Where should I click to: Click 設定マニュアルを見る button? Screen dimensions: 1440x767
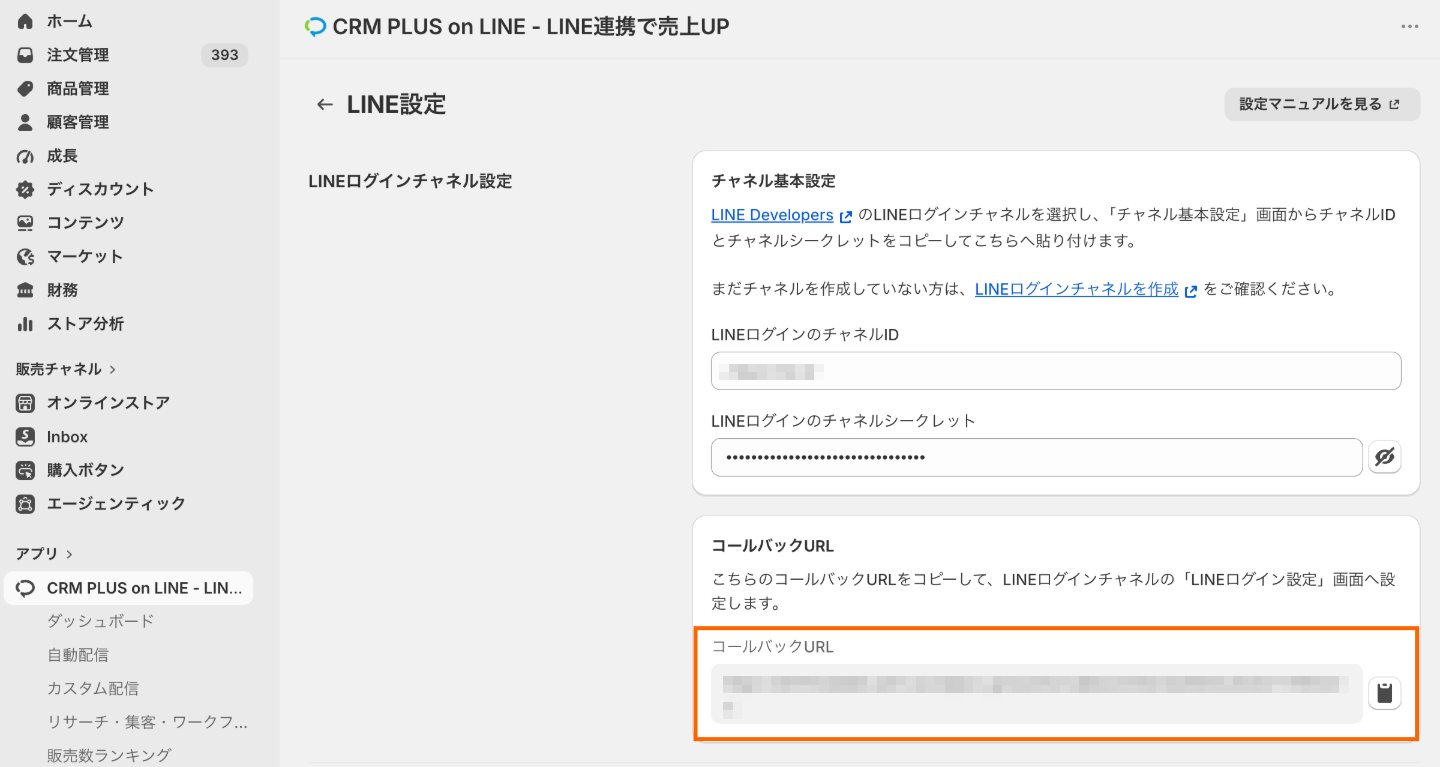1322,104
